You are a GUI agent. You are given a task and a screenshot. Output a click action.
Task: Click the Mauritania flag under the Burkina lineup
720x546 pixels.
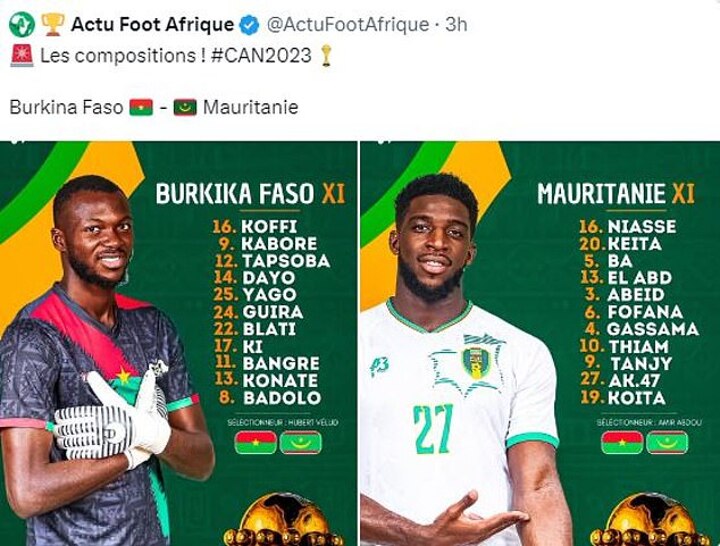click(x=300, y=442)
